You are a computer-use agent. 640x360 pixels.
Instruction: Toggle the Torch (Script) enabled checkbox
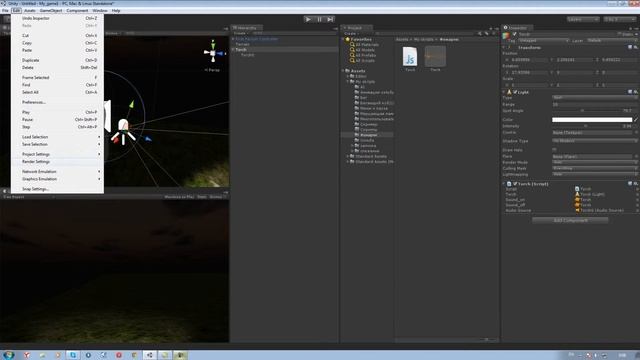[515, 184]
